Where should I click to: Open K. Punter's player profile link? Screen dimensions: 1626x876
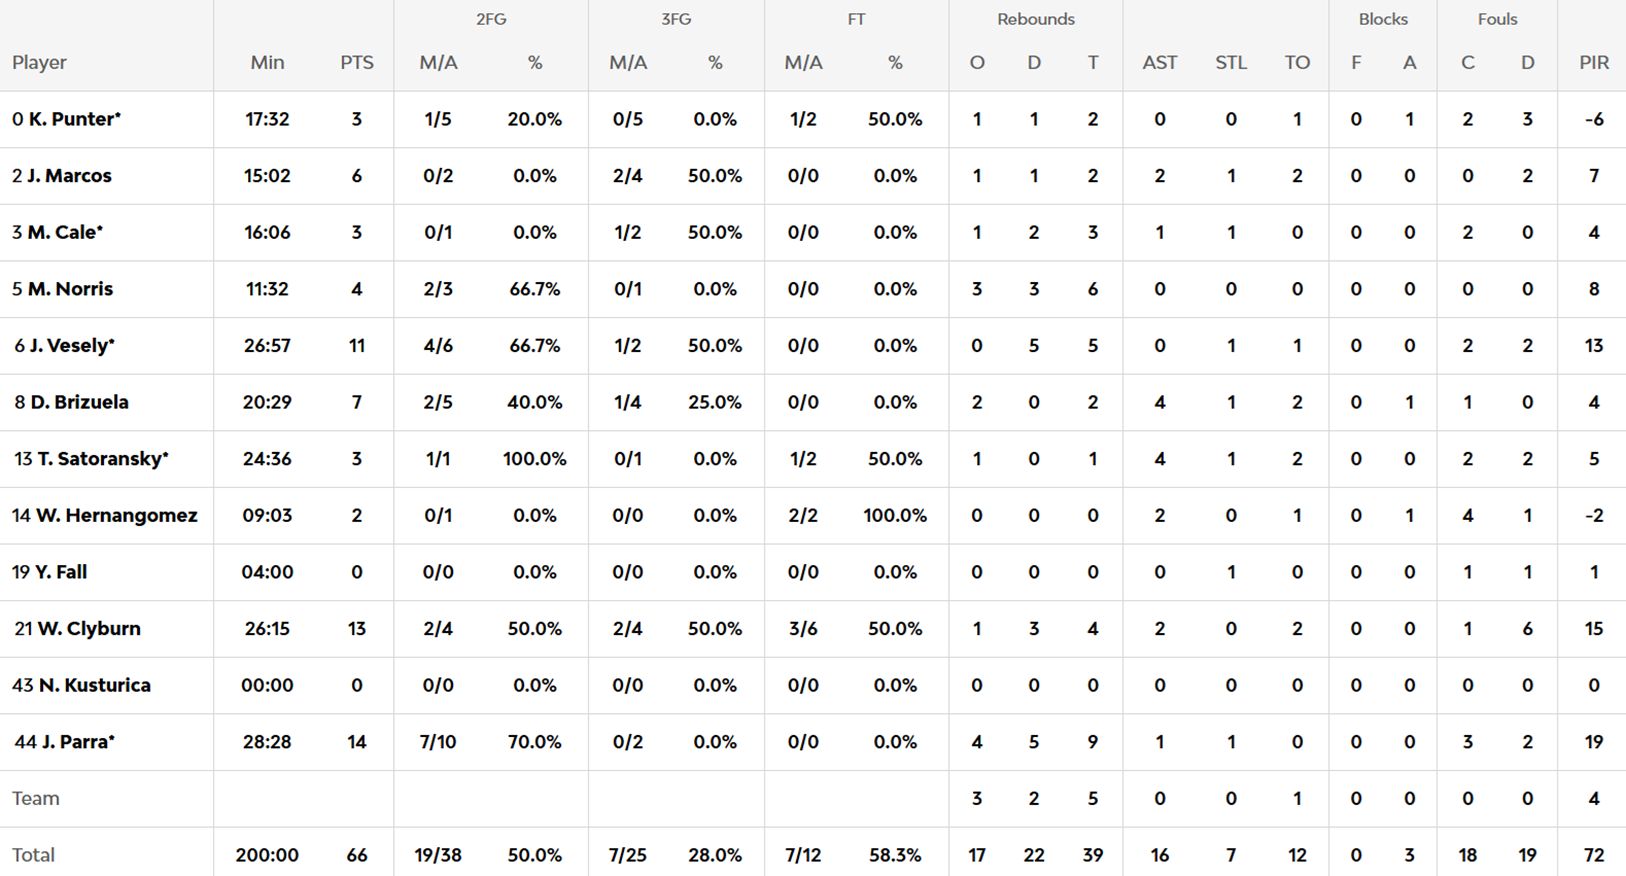pyautogui.click(x=74, y=119)
